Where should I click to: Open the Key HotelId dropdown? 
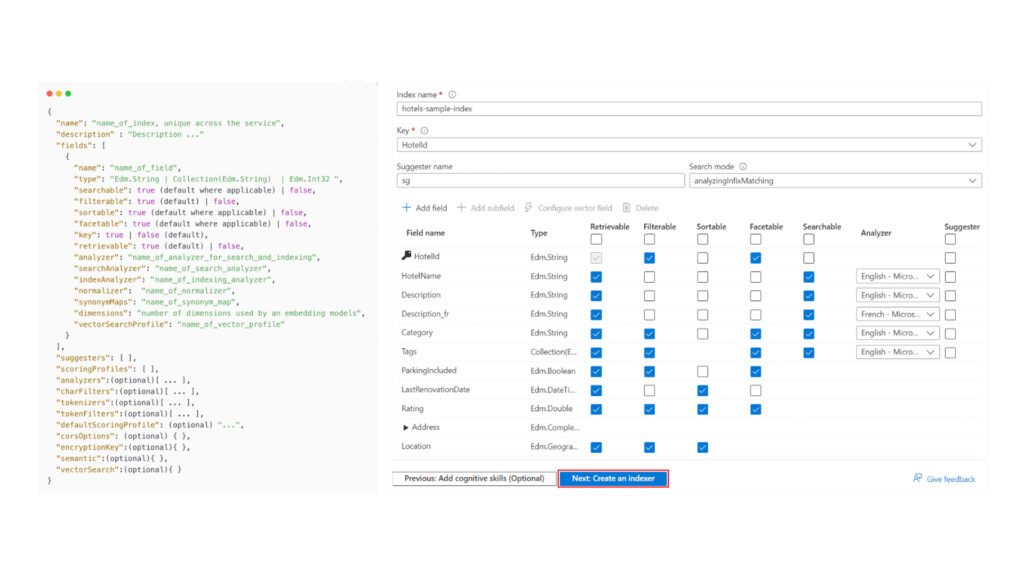click(689, 145)
